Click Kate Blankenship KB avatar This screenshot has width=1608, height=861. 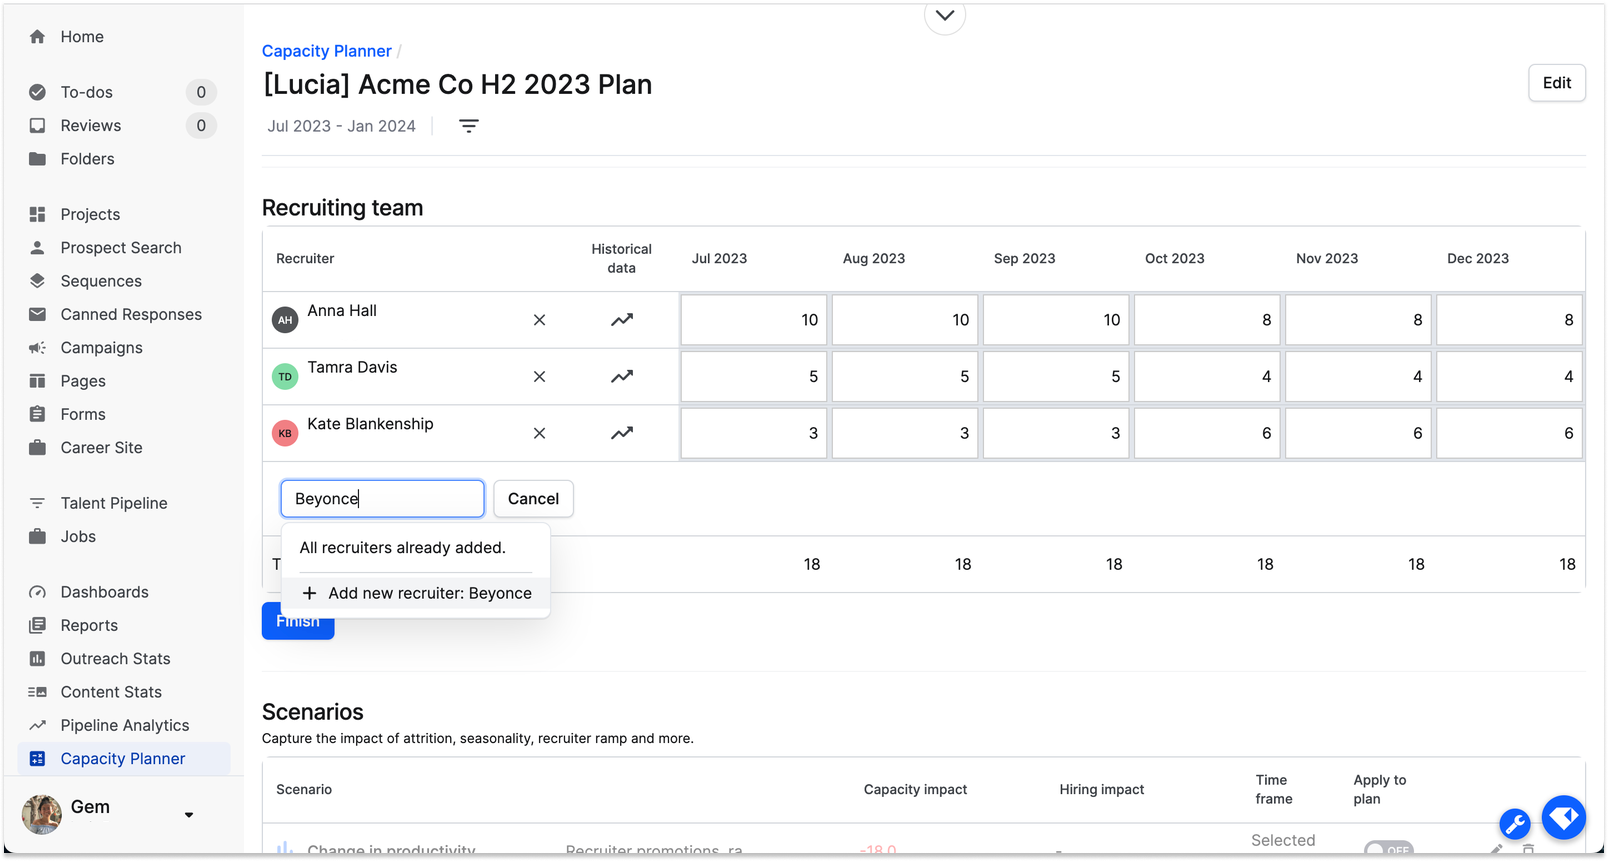pos(285,433)
